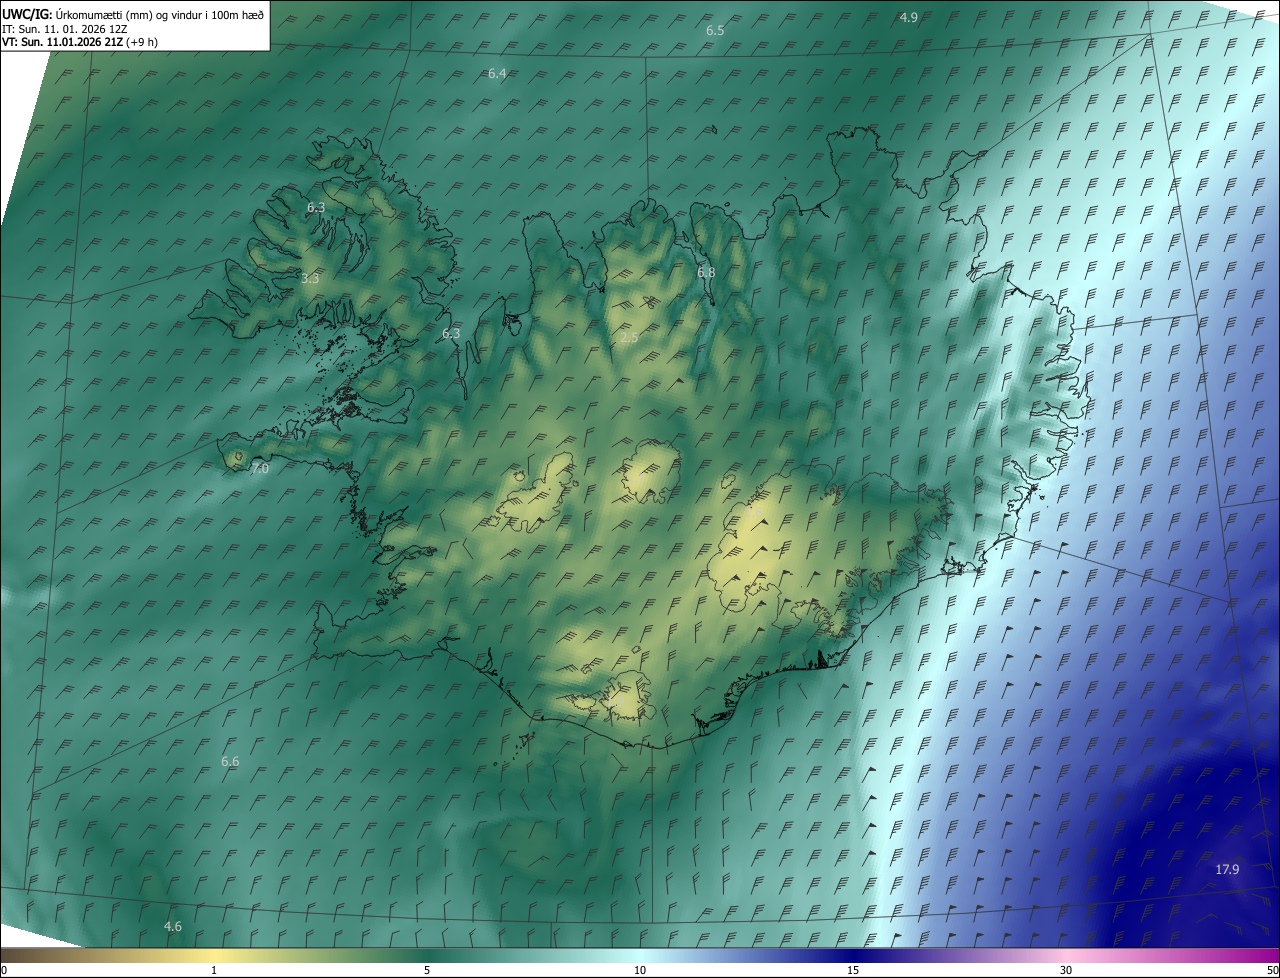
Task: Select the 6.8 value label in north Iceland
Action: (706, 272)
